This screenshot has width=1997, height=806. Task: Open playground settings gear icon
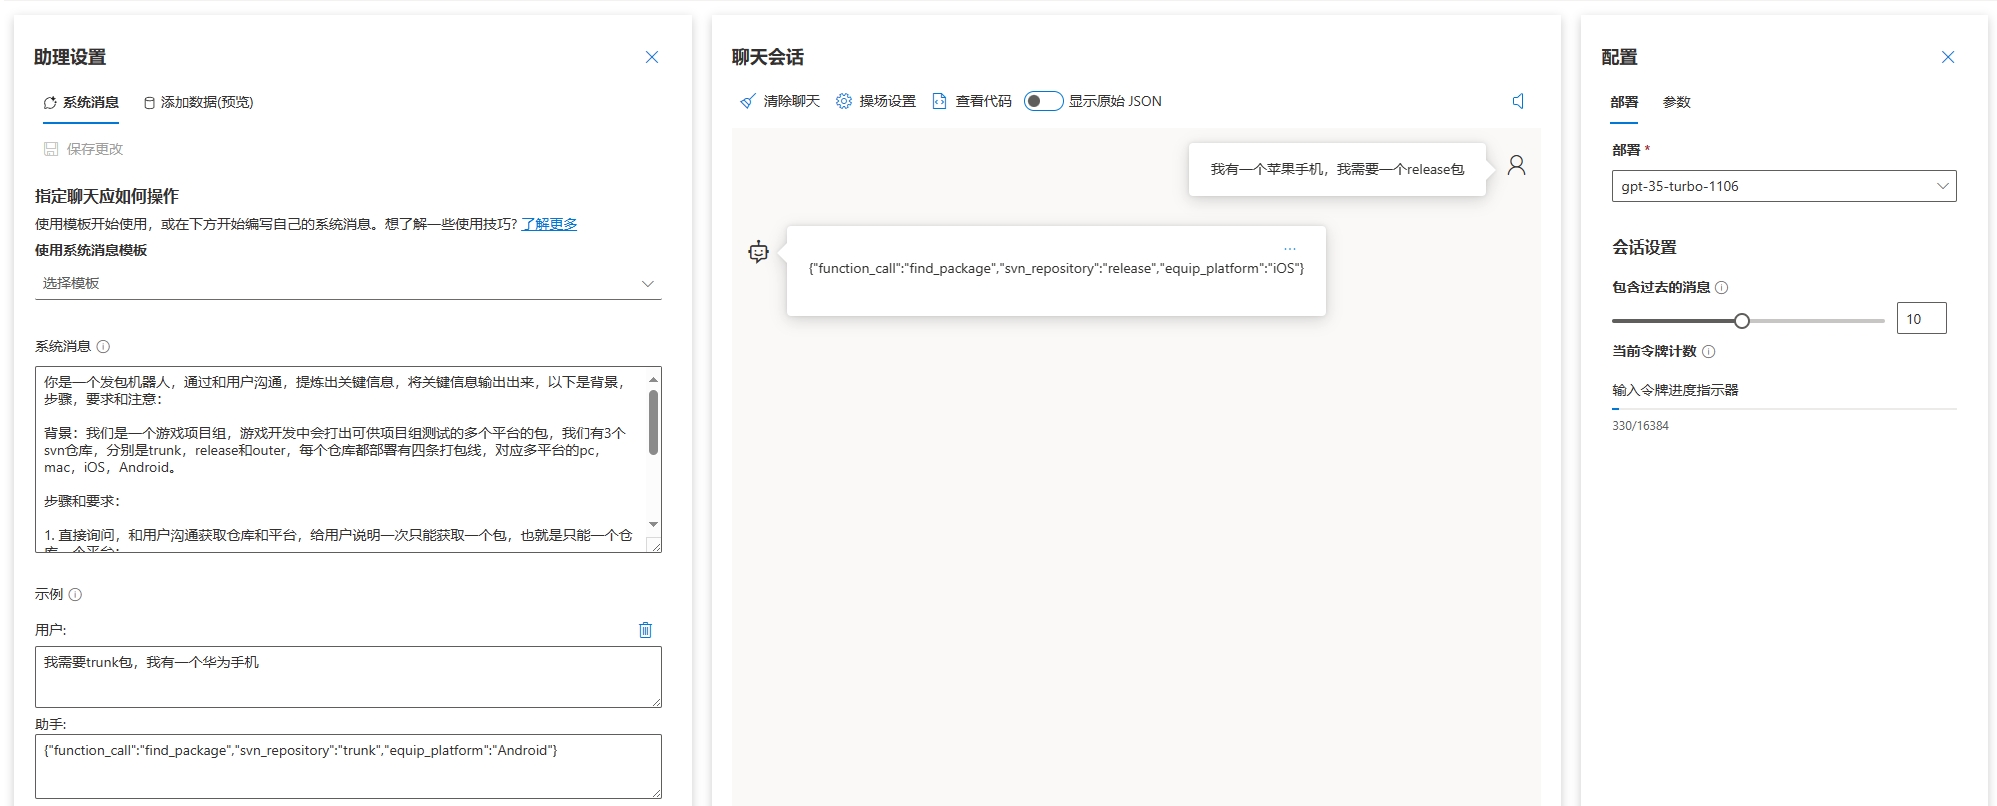(844, 101)
